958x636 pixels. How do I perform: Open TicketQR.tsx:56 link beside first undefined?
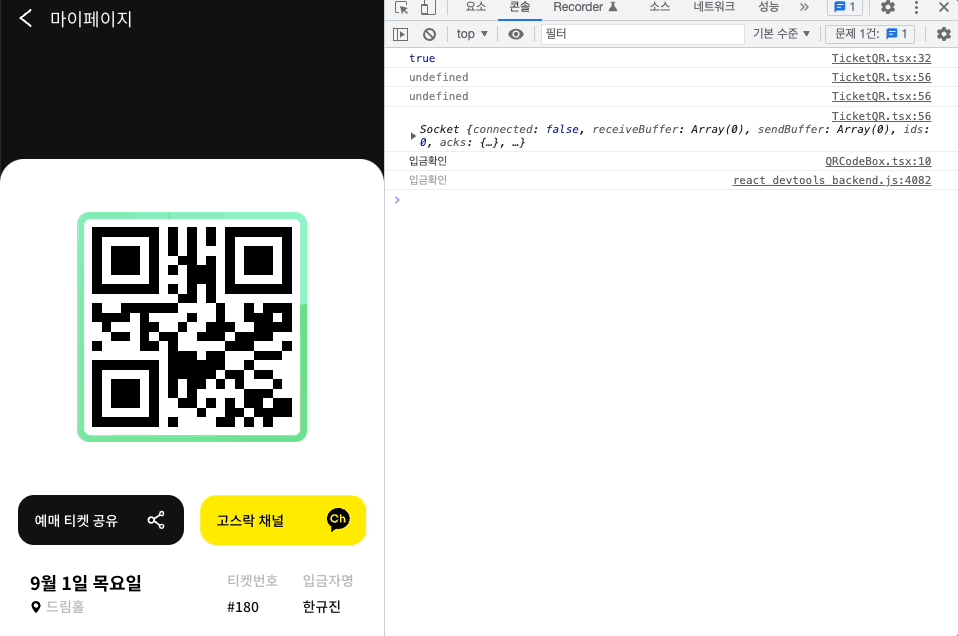[x=881, y=77]
